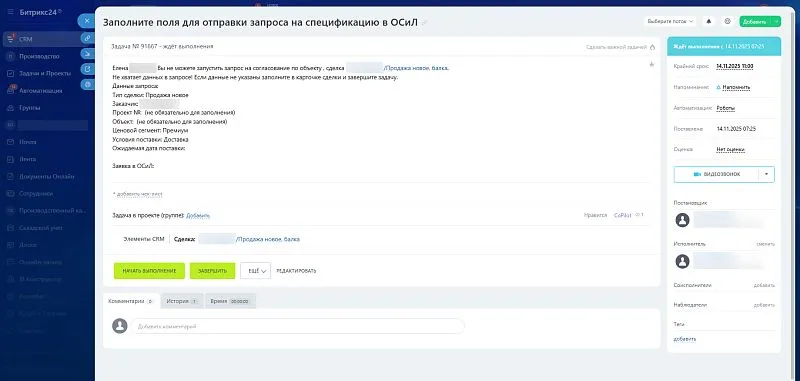Image resolution: width=800 pixels, height=381 pixels.
Task: Open the task settings gear icon
Action: tap(728, 21)
